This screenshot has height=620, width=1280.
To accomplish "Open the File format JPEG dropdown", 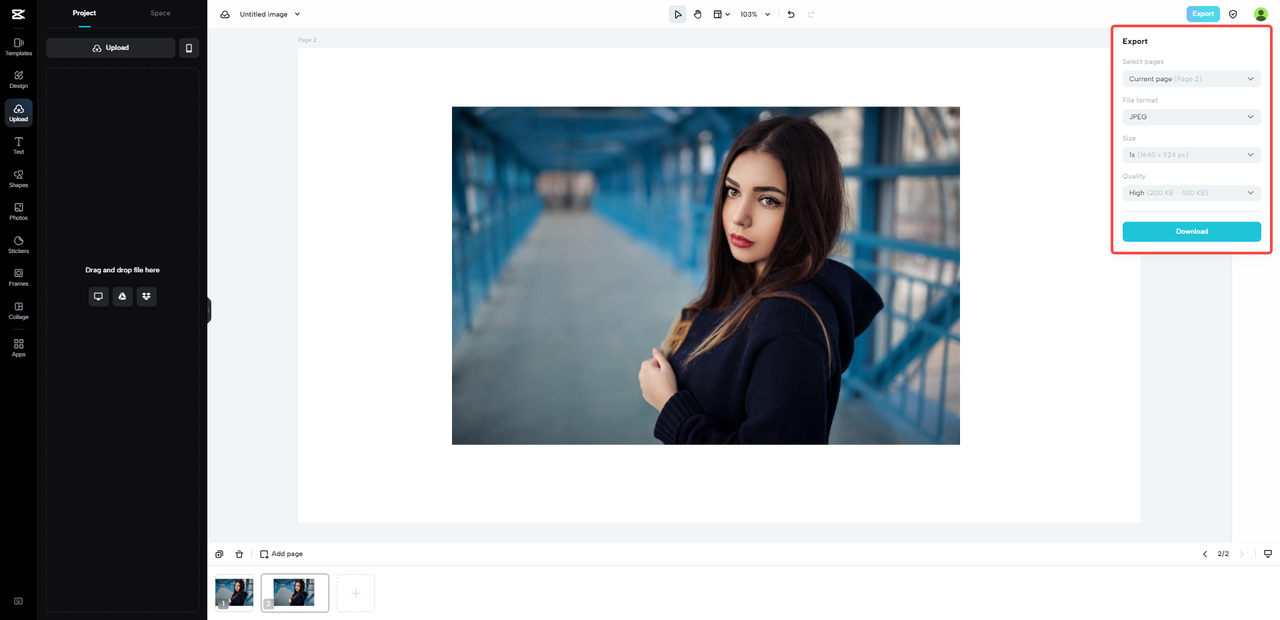I will (x=1191, y=117).
